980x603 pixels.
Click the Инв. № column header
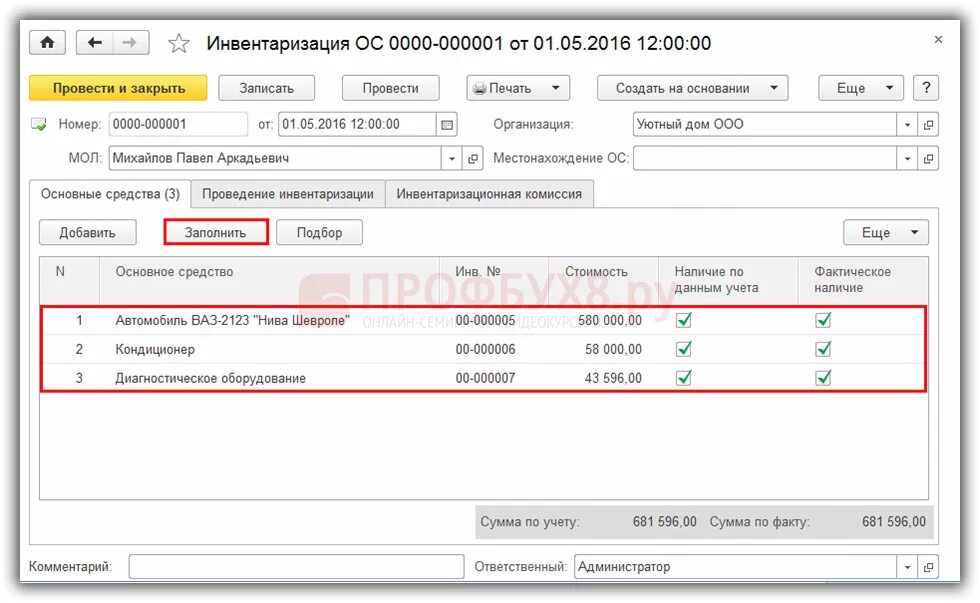click(x=494, y=280)
